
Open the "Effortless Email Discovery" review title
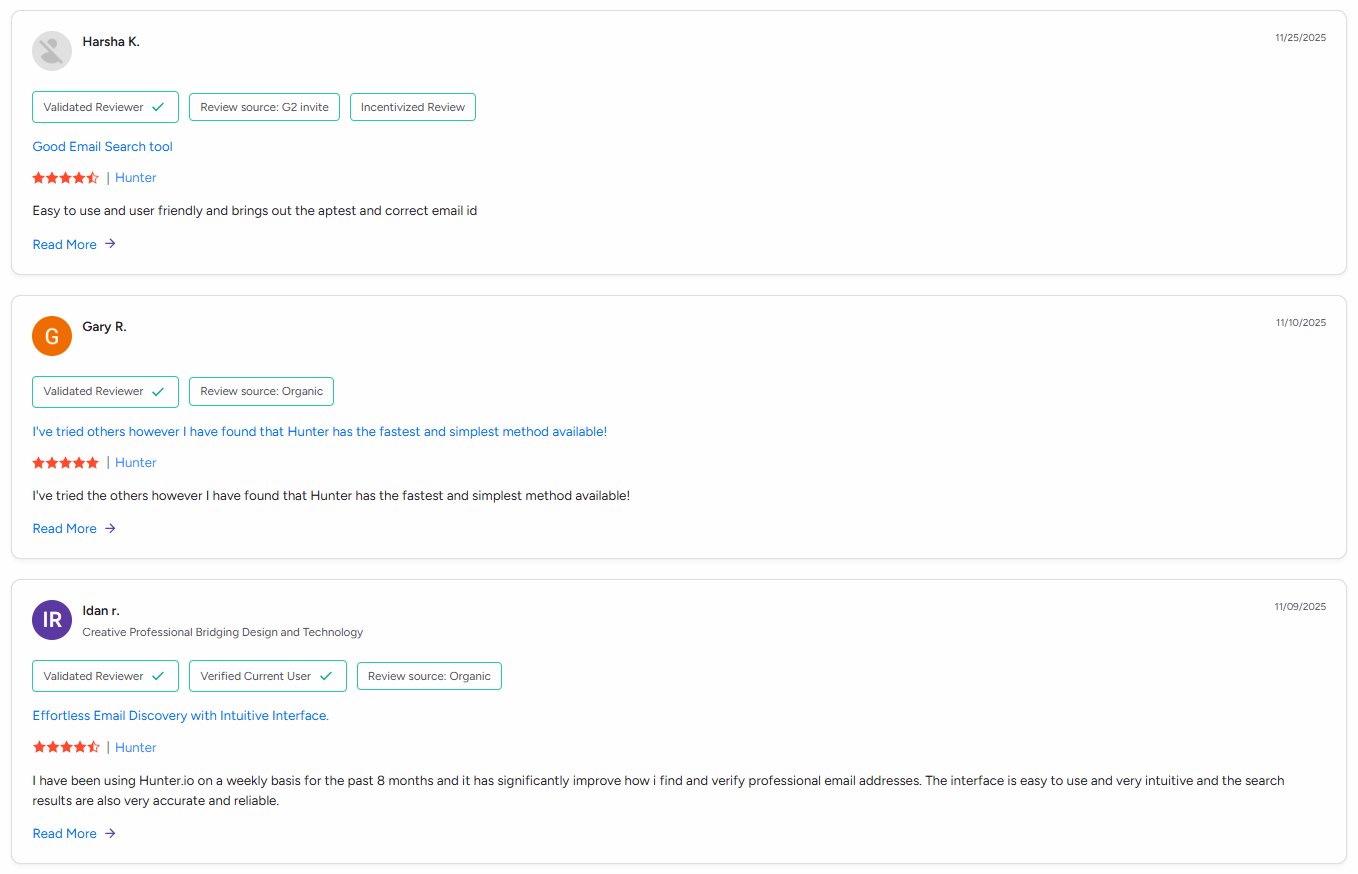click(x=180, y=716)
